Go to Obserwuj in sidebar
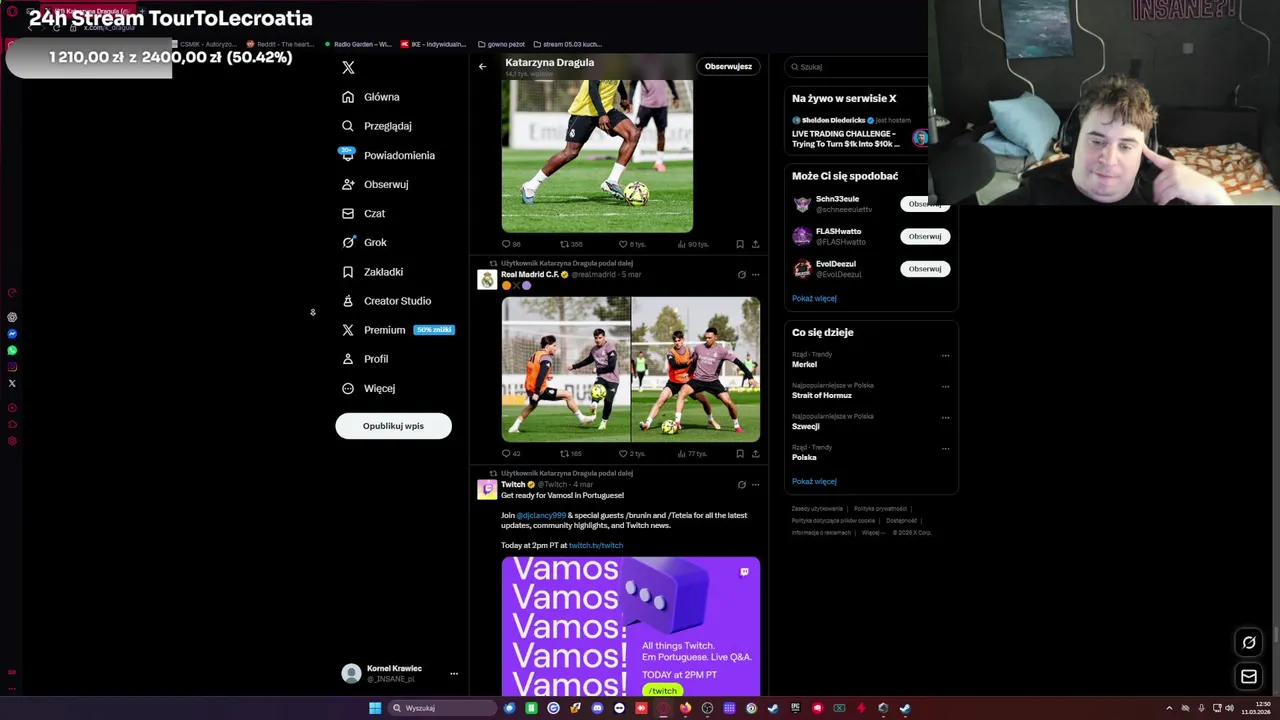1280x720 pixels. point(375,184)
